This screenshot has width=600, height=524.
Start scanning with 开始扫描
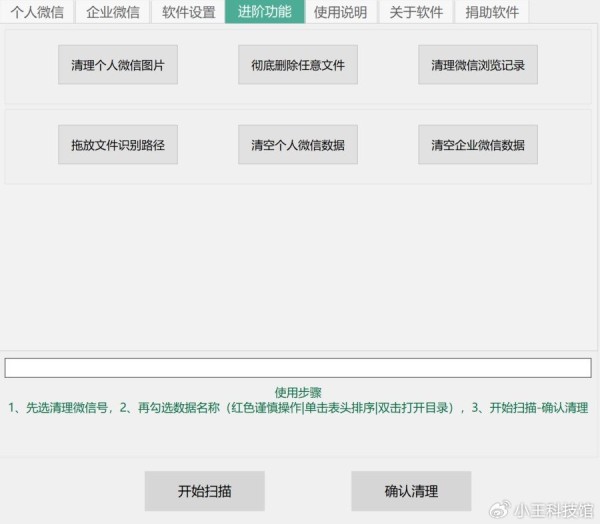[205, 491]
